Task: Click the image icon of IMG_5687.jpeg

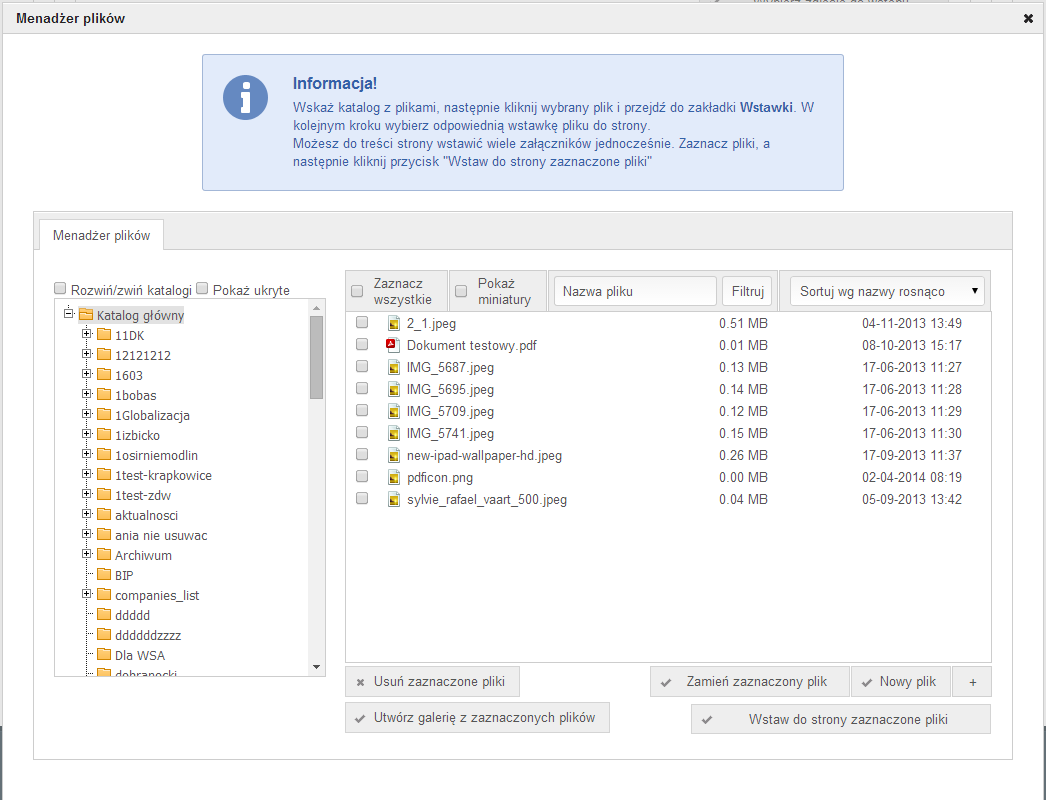Action: (394, 368)
